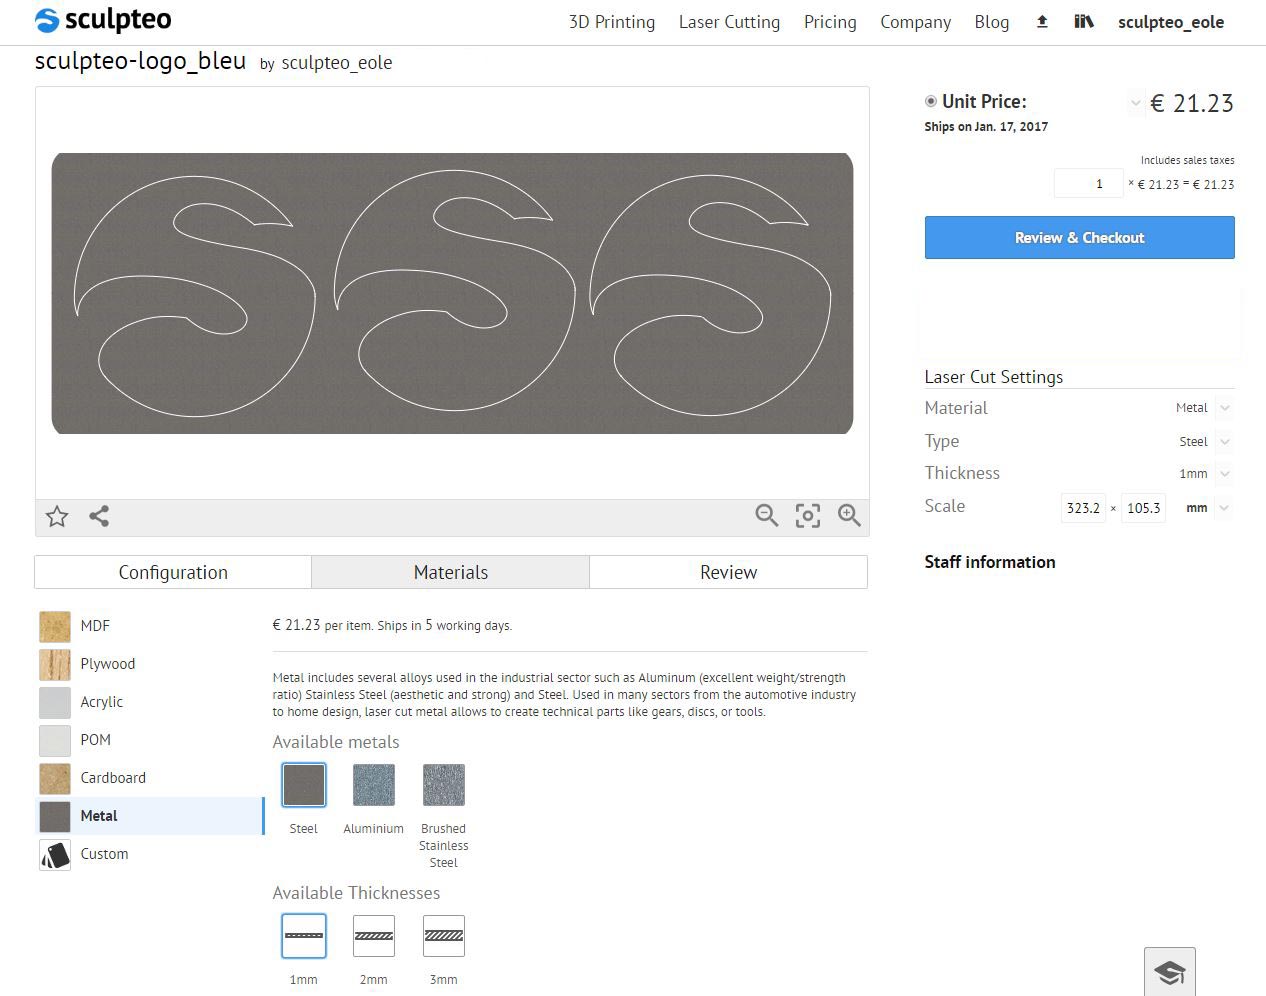Image resolution: width=1266 pixels, height=996 pixels.
Task: Select Metal material in the list
Action: [x=150, y=816]
